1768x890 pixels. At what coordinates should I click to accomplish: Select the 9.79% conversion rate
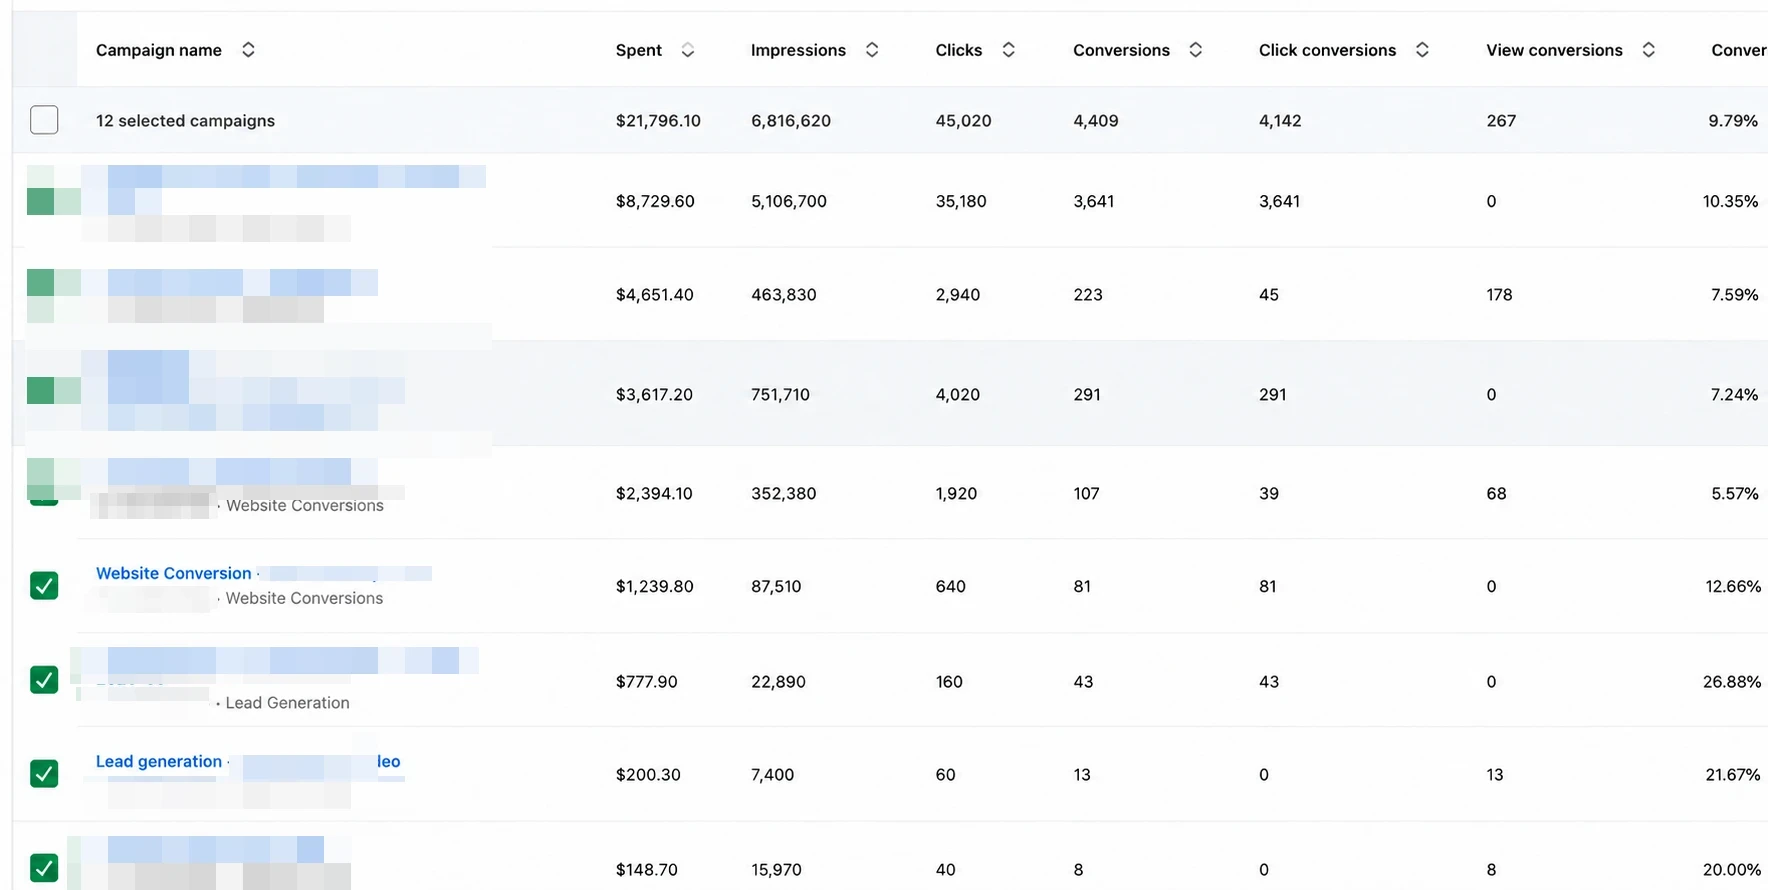1733,120
